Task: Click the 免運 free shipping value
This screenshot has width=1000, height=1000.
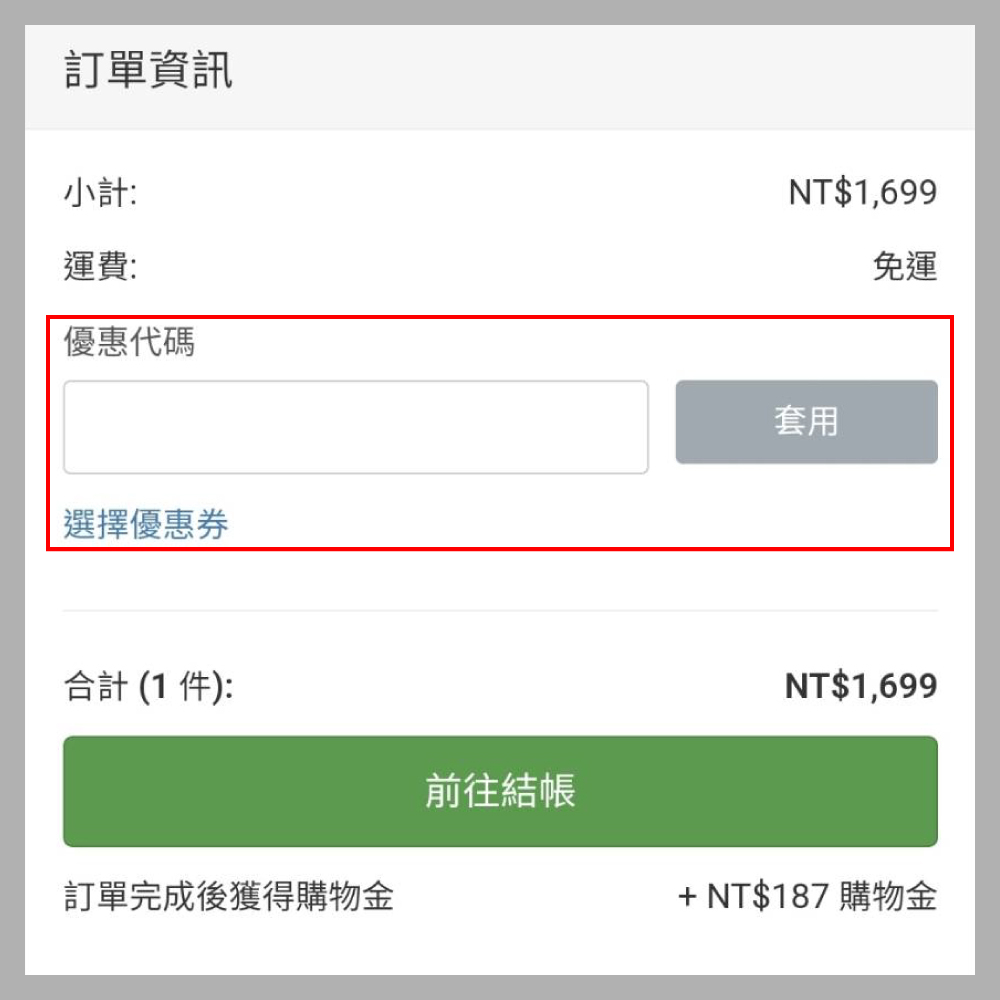Action: coord(904,267)
